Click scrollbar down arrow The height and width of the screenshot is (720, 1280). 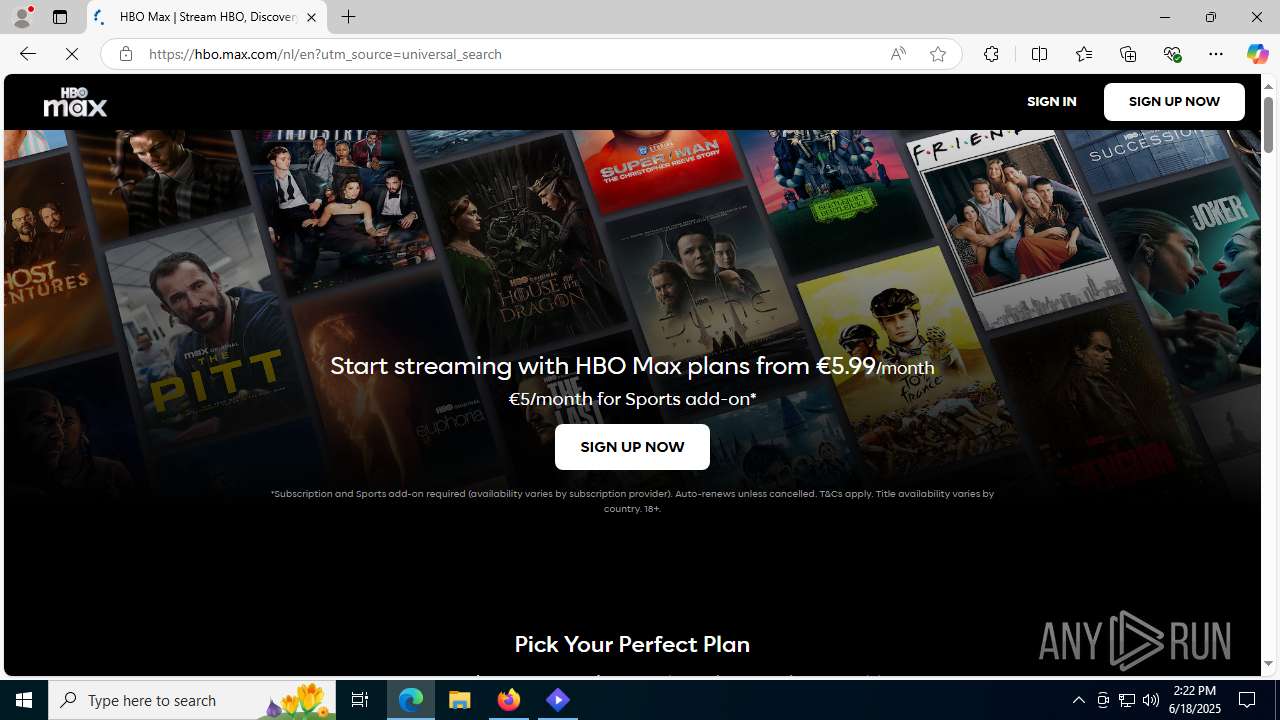tap(1268, 664)
